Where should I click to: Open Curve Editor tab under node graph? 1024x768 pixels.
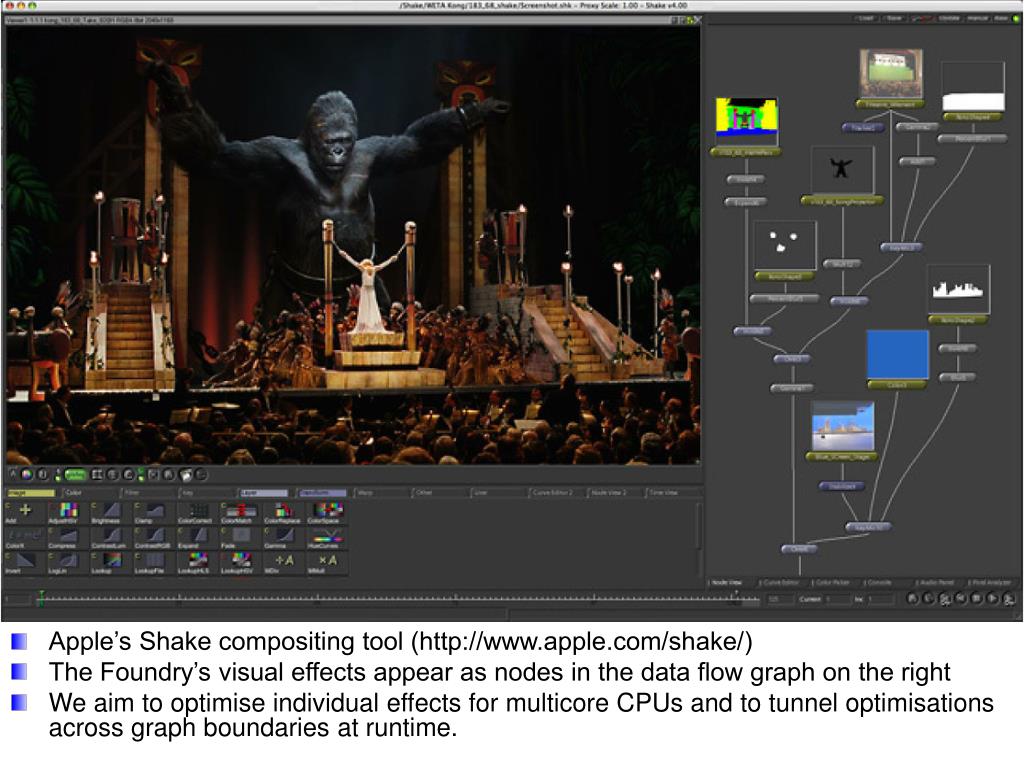point(780,582)
